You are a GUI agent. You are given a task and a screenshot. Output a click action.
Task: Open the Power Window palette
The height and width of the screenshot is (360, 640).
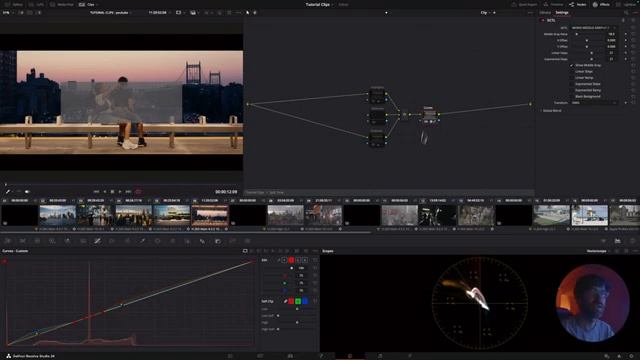(157, 241)
